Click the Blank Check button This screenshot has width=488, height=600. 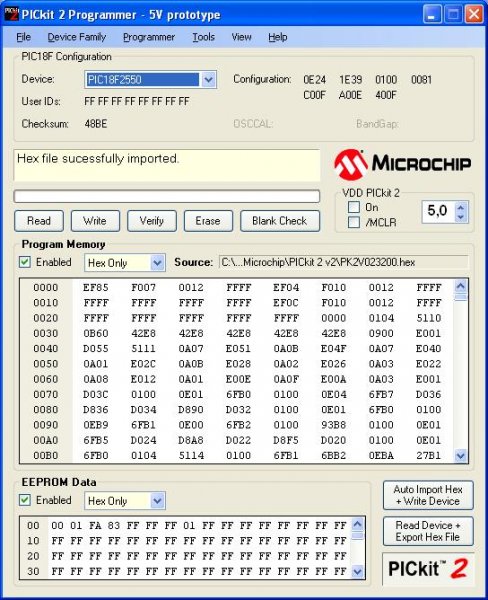280,221
